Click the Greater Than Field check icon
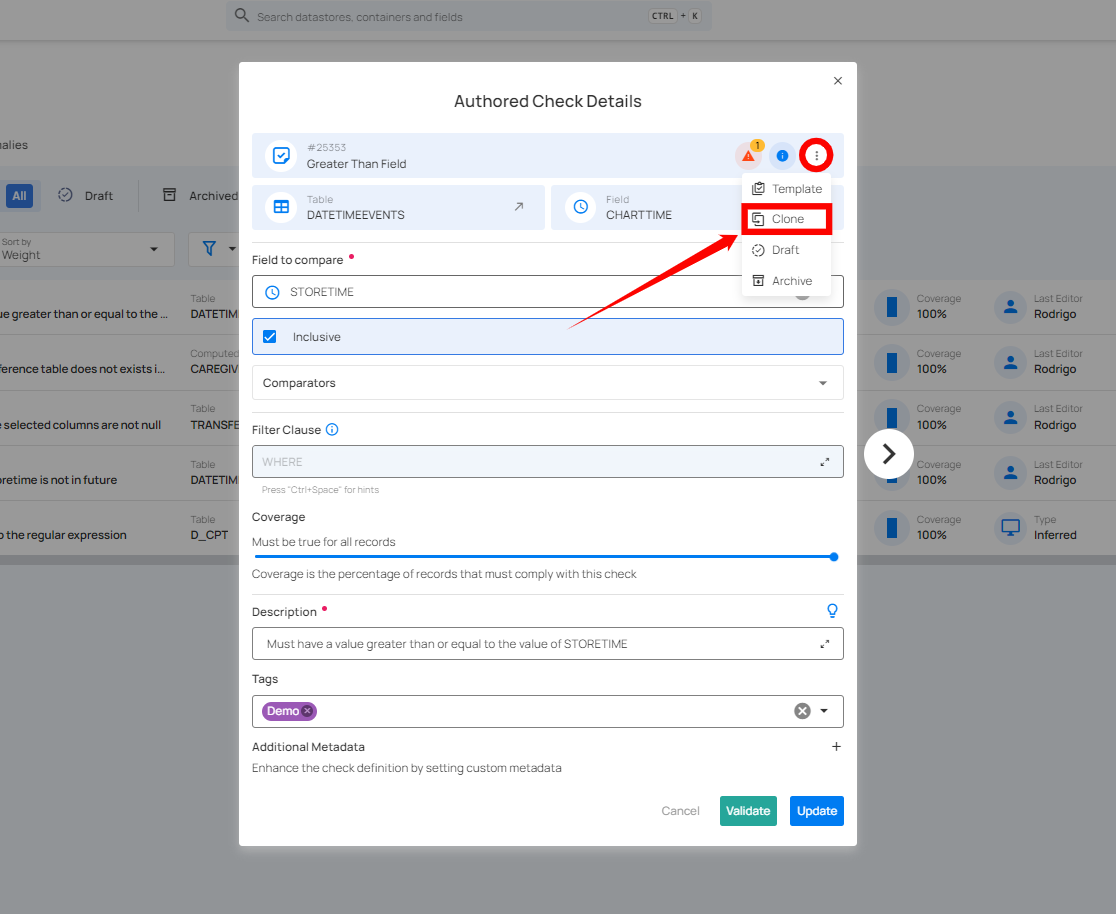Image resolution: width=1116 pixels, height=914 pixels. pos(282,155)
